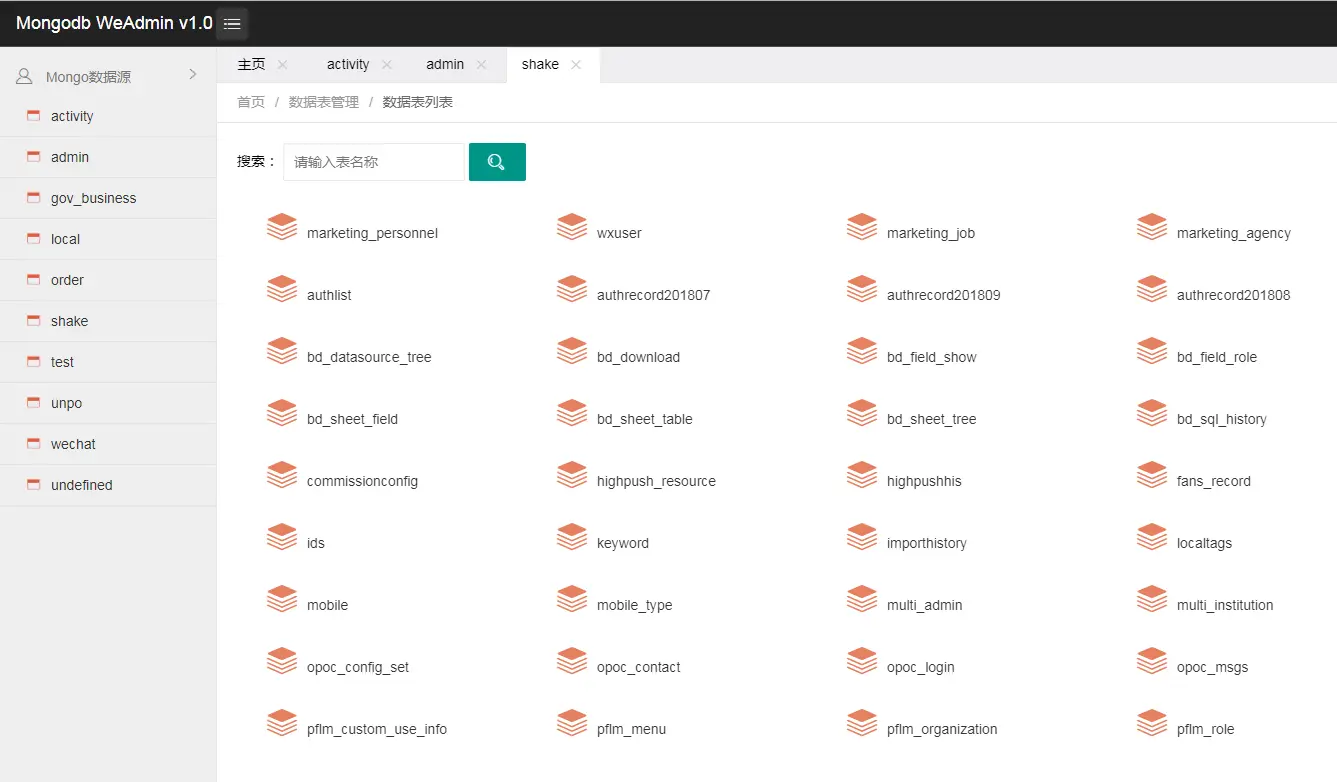Click the wechat database icon in sidebar
Screen dimensions: 1337x782
click(33, 443)
